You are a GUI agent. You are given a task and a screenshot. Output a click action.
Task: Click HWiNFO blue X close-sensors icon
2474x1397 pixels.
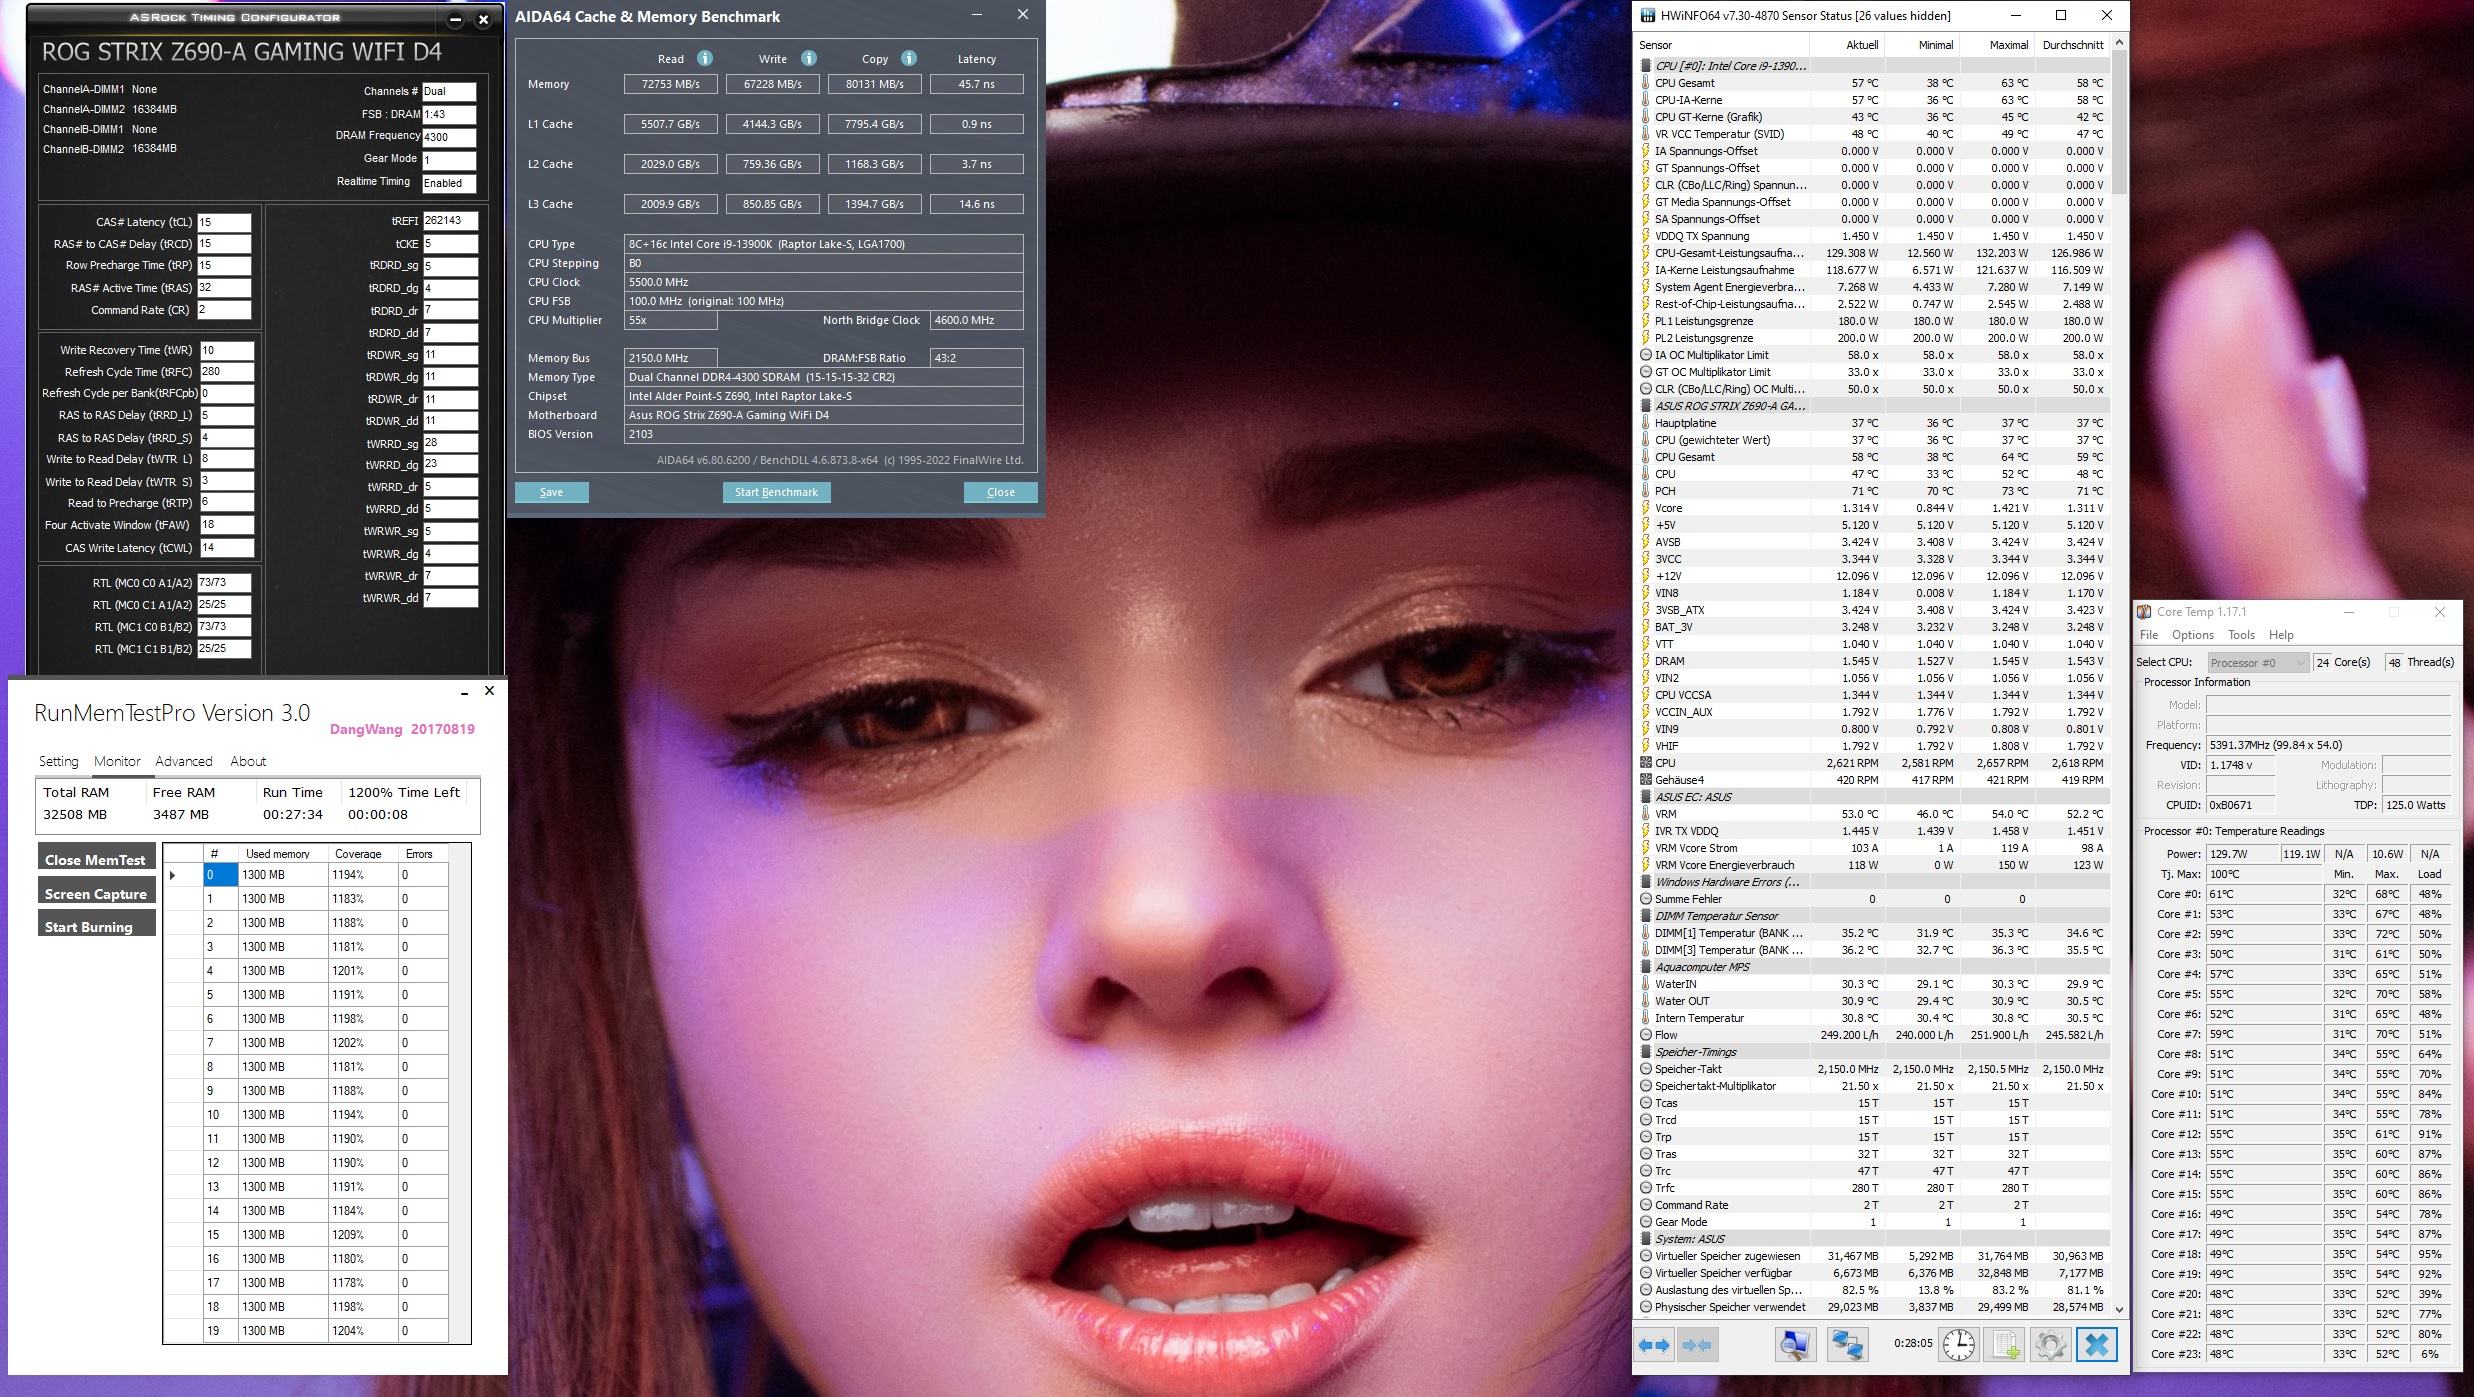click(2097, 1345)
